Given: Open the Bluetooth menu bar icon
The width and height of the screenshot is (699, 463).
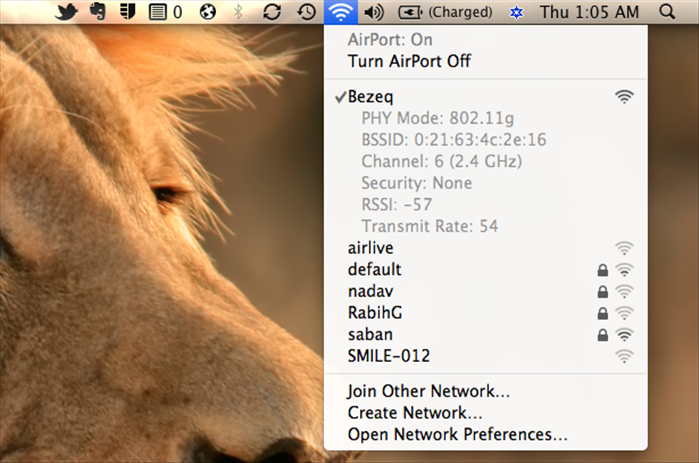Looking at the screenshot, I should (238, 12).
